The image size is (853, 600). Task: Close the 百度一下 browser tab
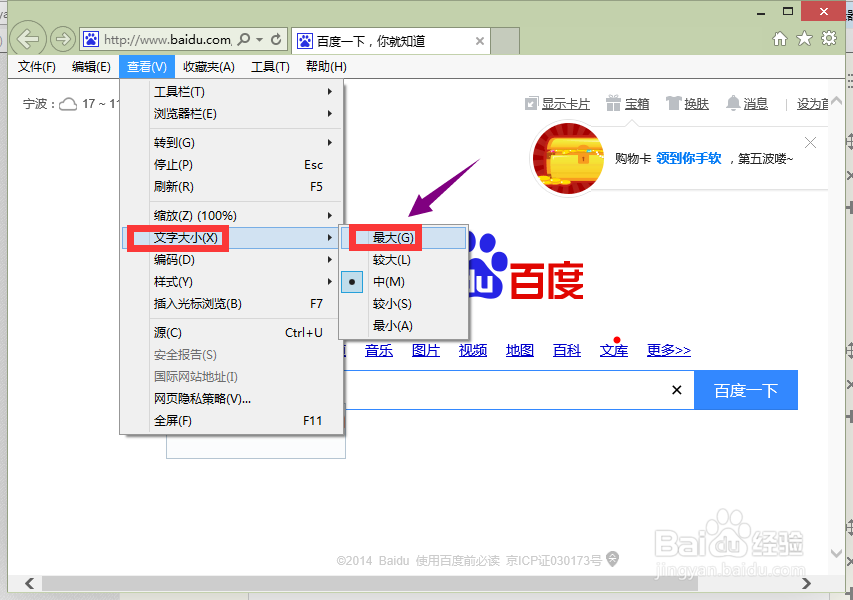click(479, 41)
